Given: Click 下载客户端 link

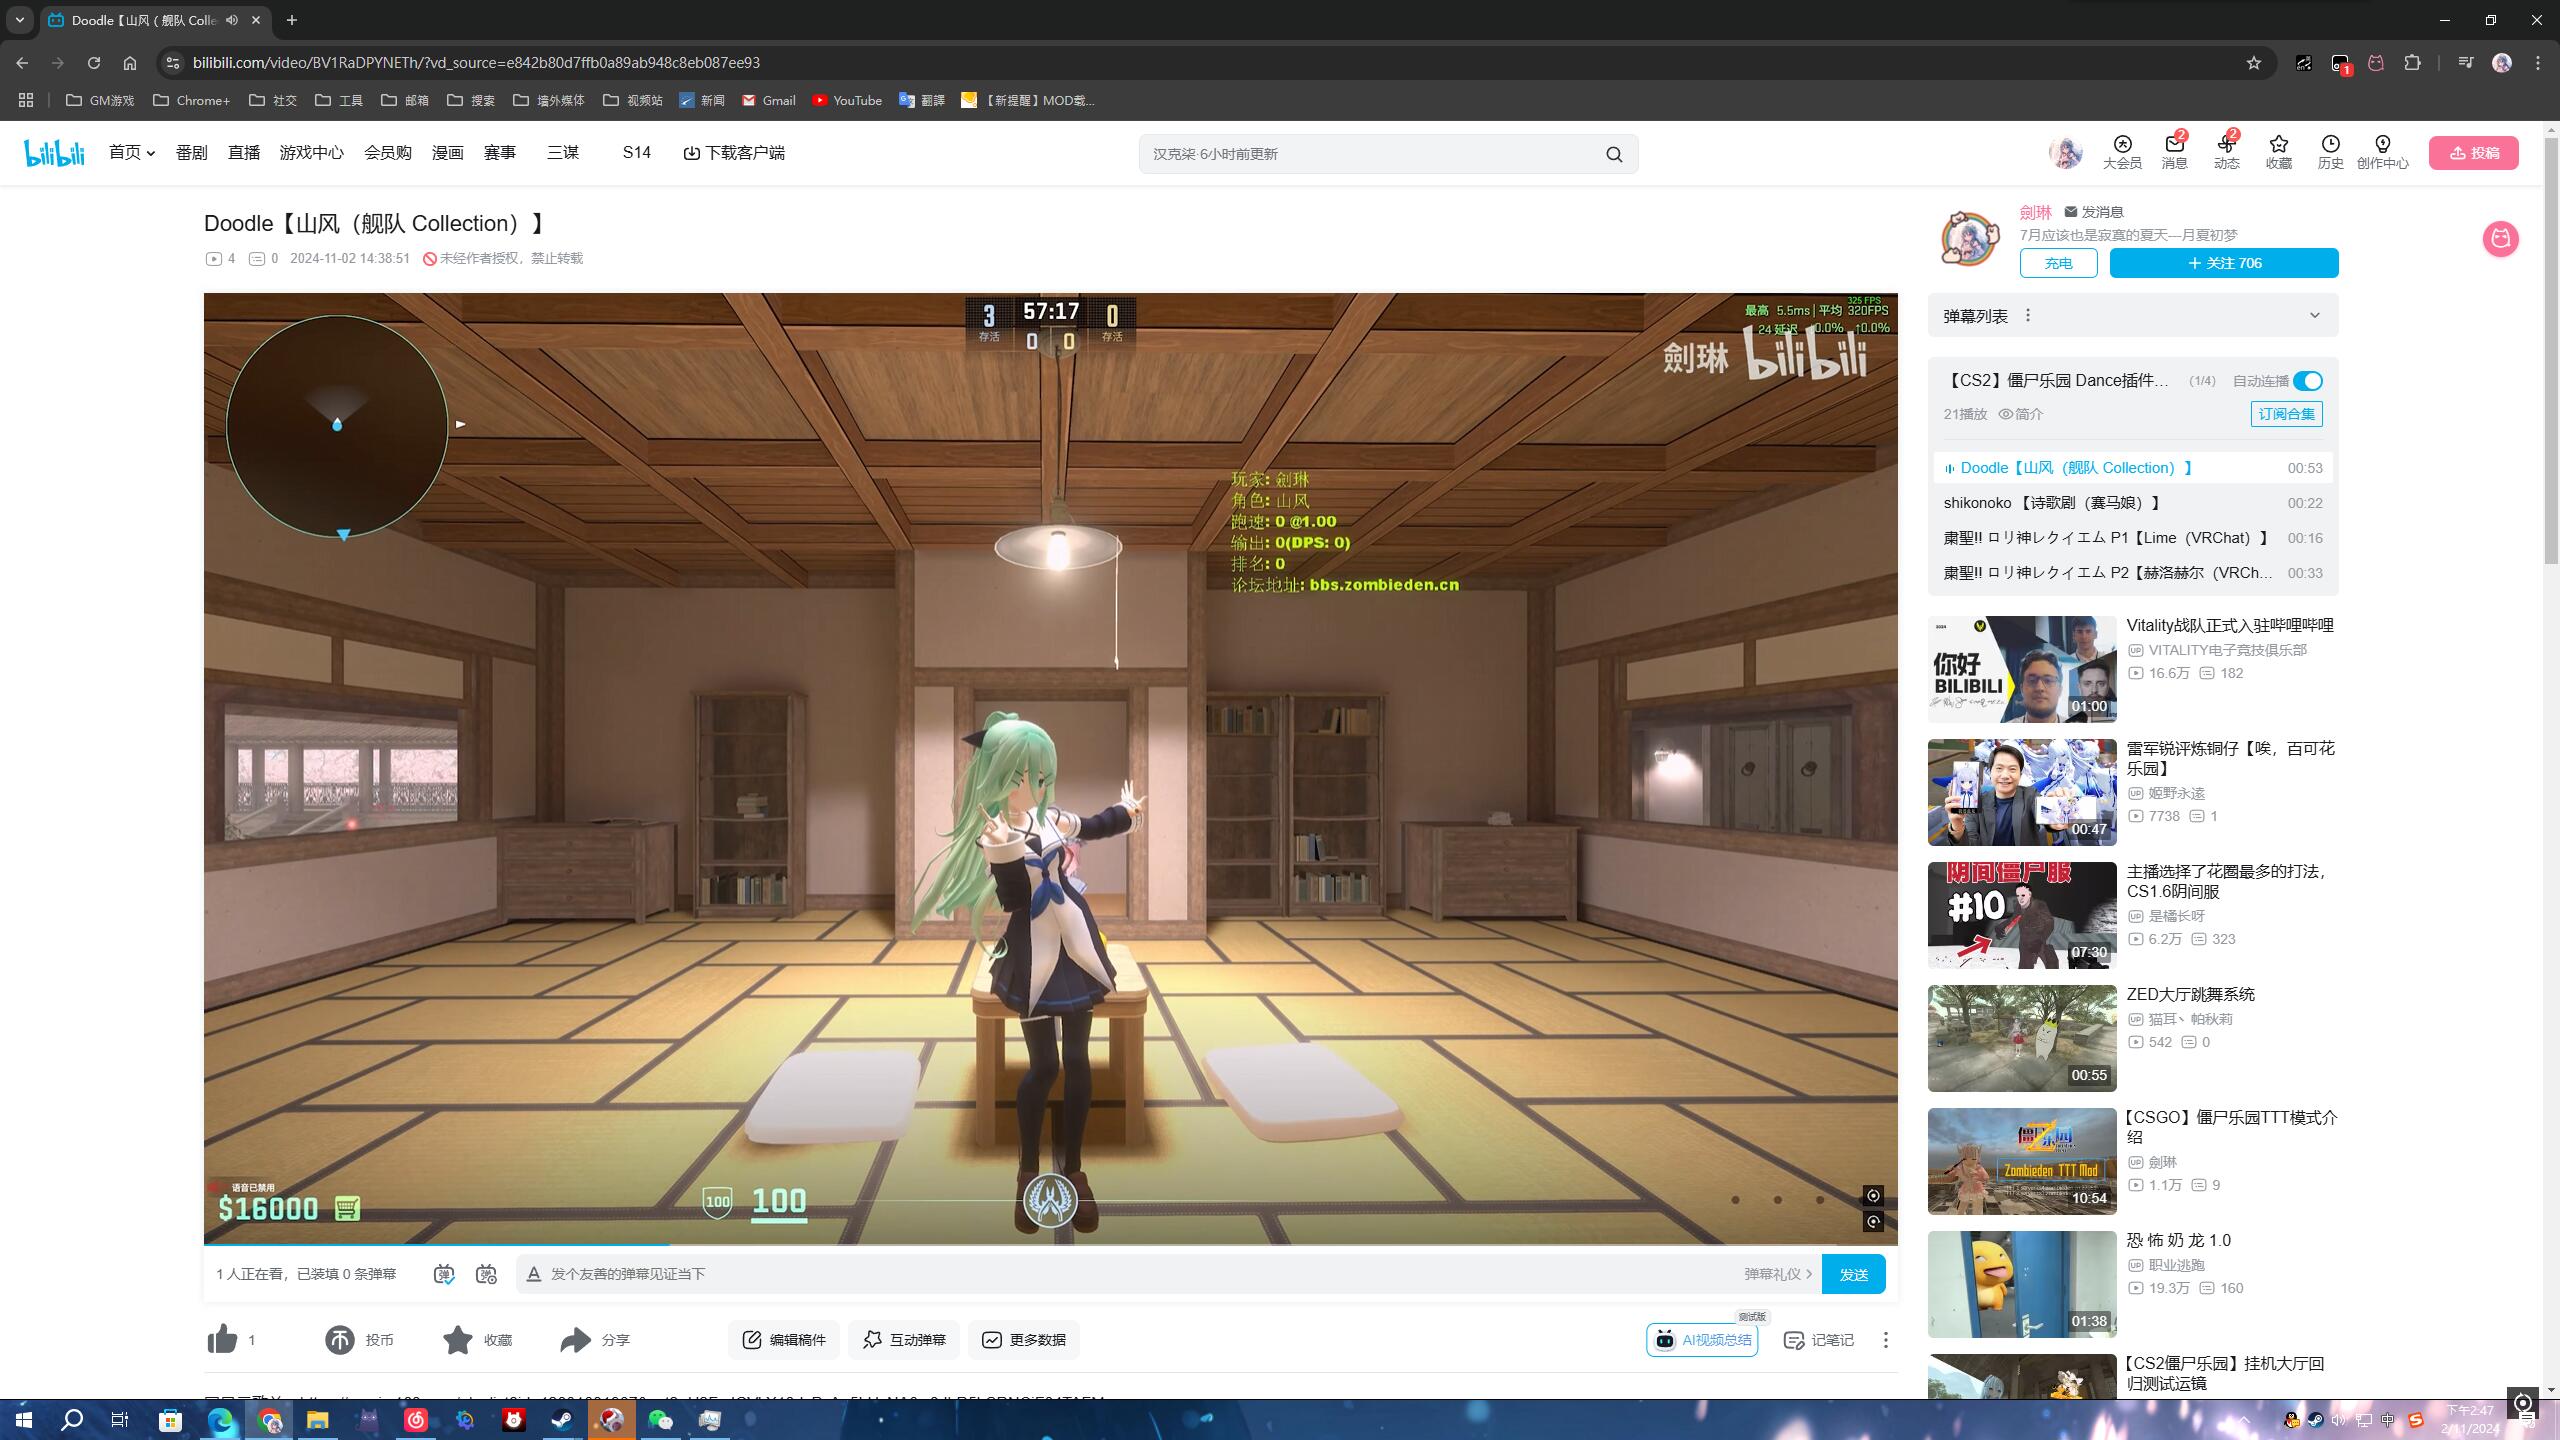Looking at the screenshot, I should click(734, 153).
